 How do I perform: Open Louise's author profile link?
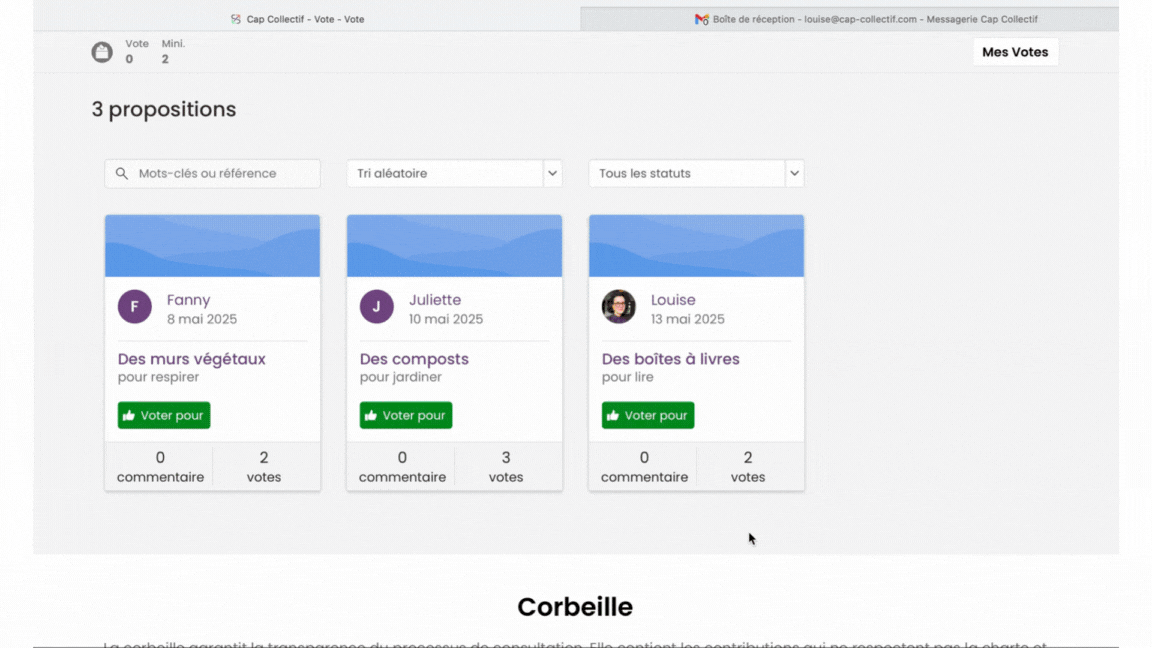point(673,300)
